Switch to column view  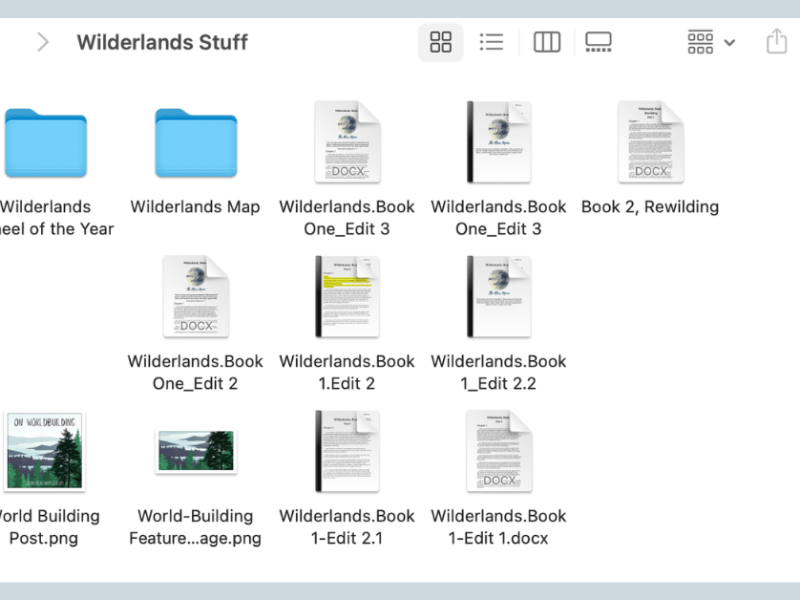[x=547, y=42]
